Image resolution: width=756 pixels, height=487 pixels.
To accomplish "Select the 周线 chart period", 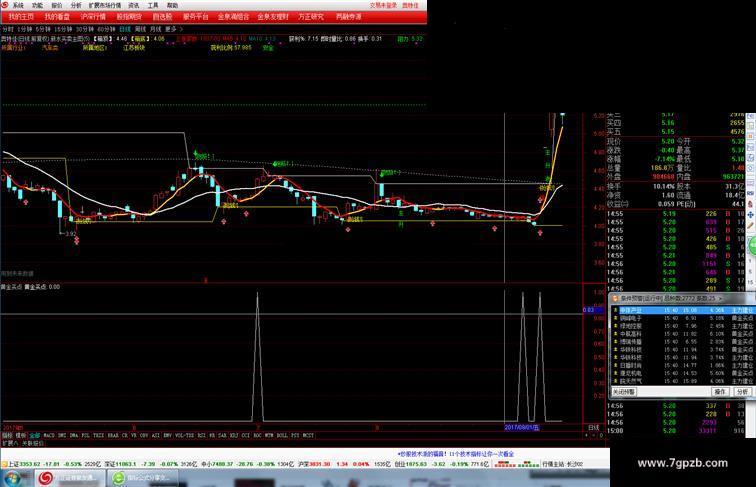I will [140, 29].
